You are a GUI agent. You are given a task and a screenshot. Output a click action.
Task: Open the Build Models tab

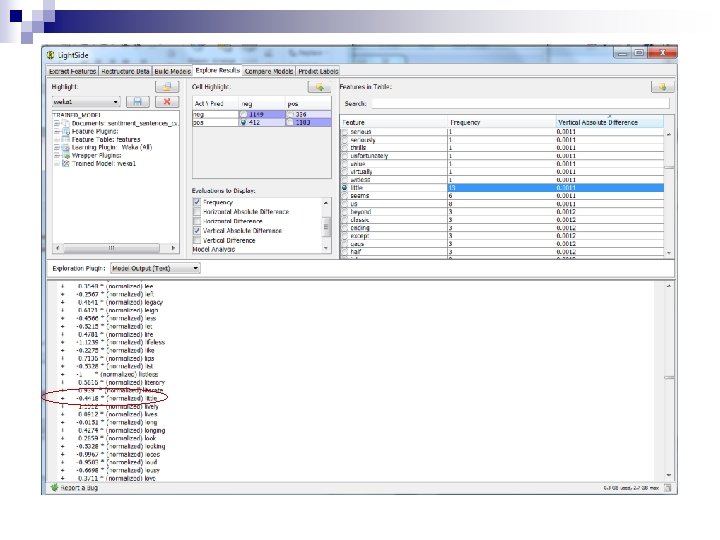(x=172, y=71)
